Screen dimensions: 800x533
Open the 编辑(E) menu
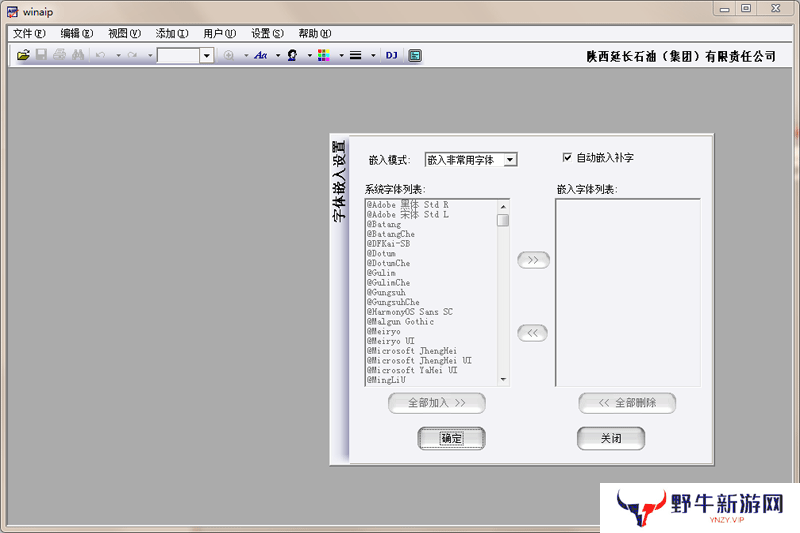(x=77, y=34)
